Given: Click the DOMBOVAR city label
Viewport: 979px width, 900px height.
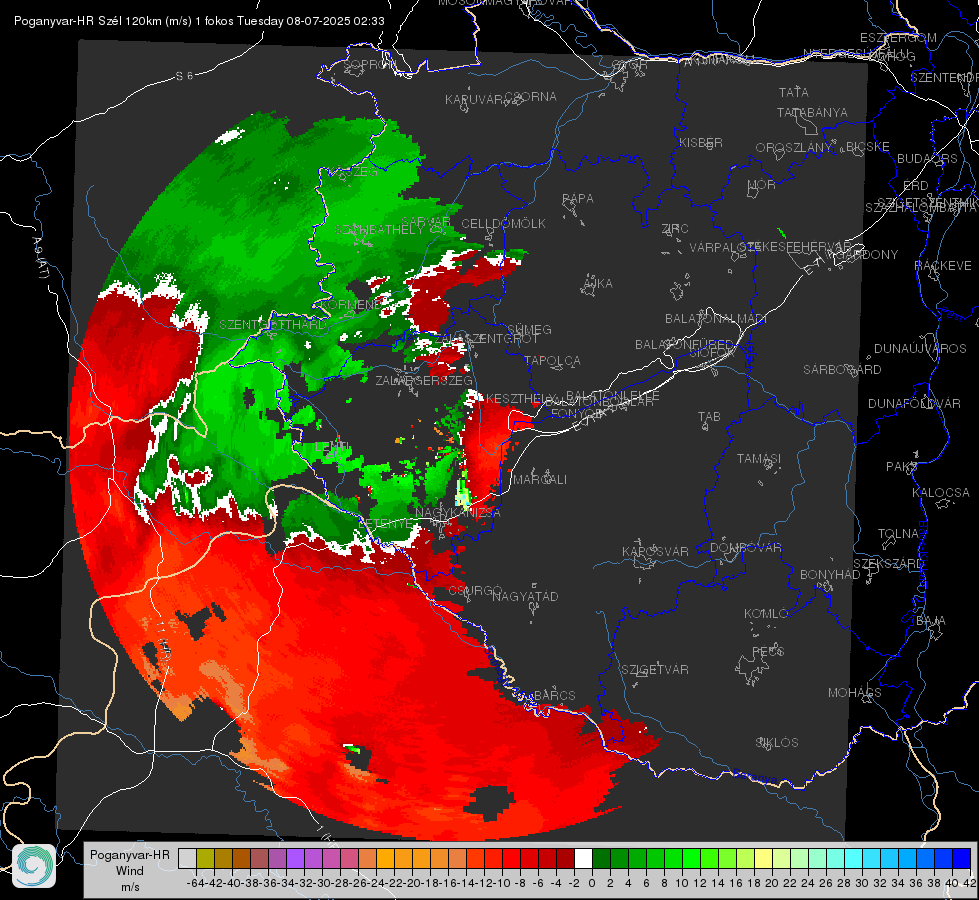Looking at the screenshot, I should 745,548.
